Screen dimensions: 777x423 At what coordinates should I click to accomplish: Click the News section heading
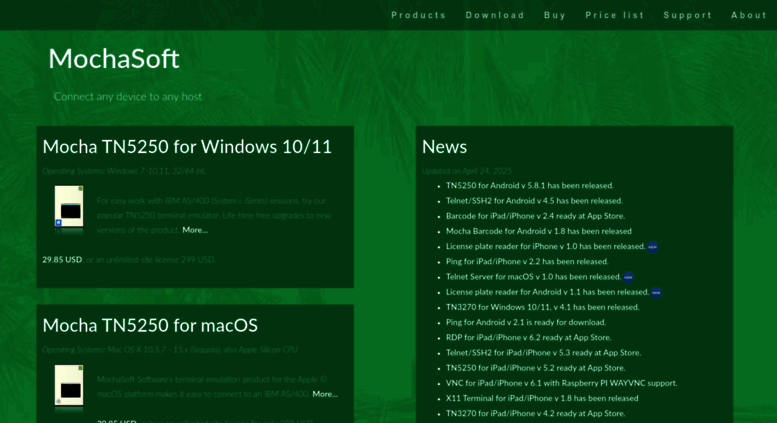444,147
